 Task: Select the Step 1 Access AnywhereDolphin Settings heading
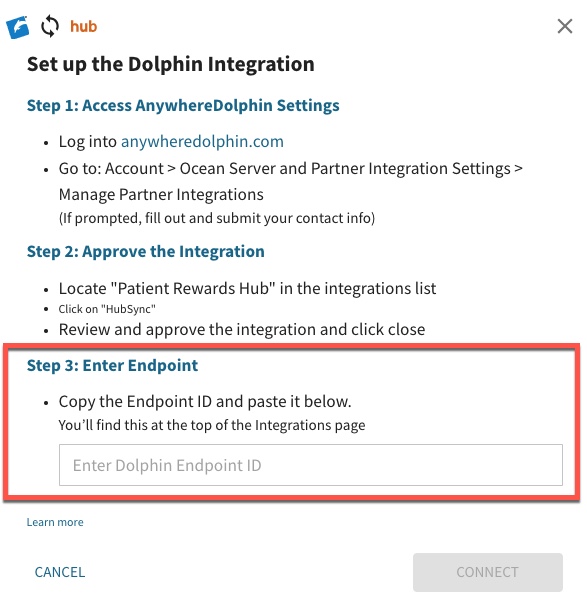click(x=183, y=106)
